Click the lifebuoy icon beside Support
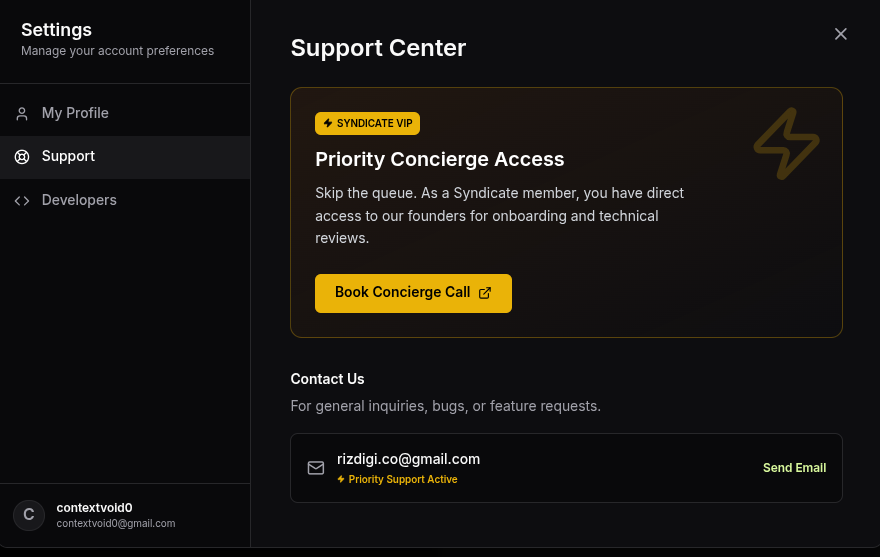Viewport: 880px width, 557px height. click(22, 157)
